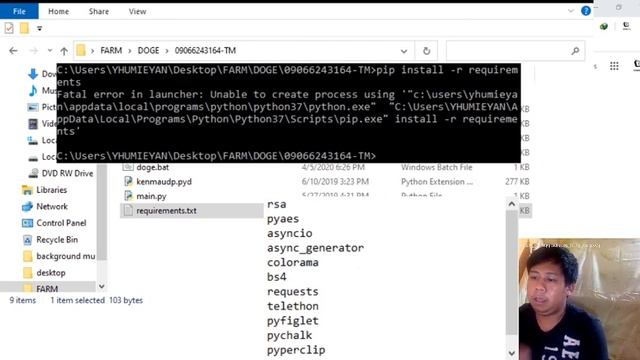Click the apps grid icon at right

pyautogui.click(x=614, y=65)
